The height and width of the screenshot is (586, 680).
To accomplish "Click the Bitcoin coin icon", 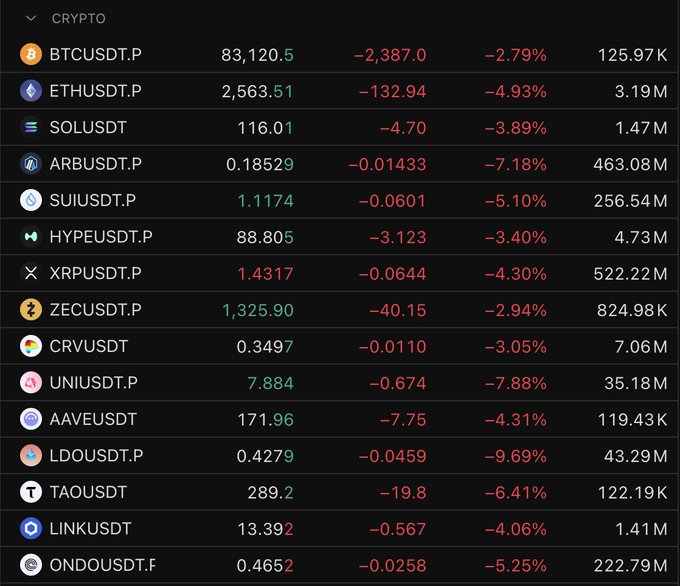I will (x=31, y=55).
